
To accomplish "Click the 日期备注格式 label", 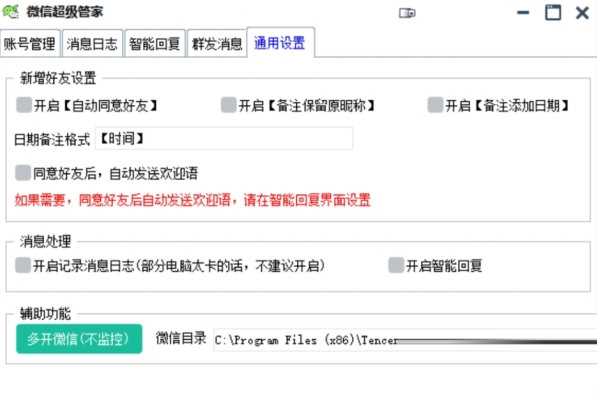I will point(52,140).
